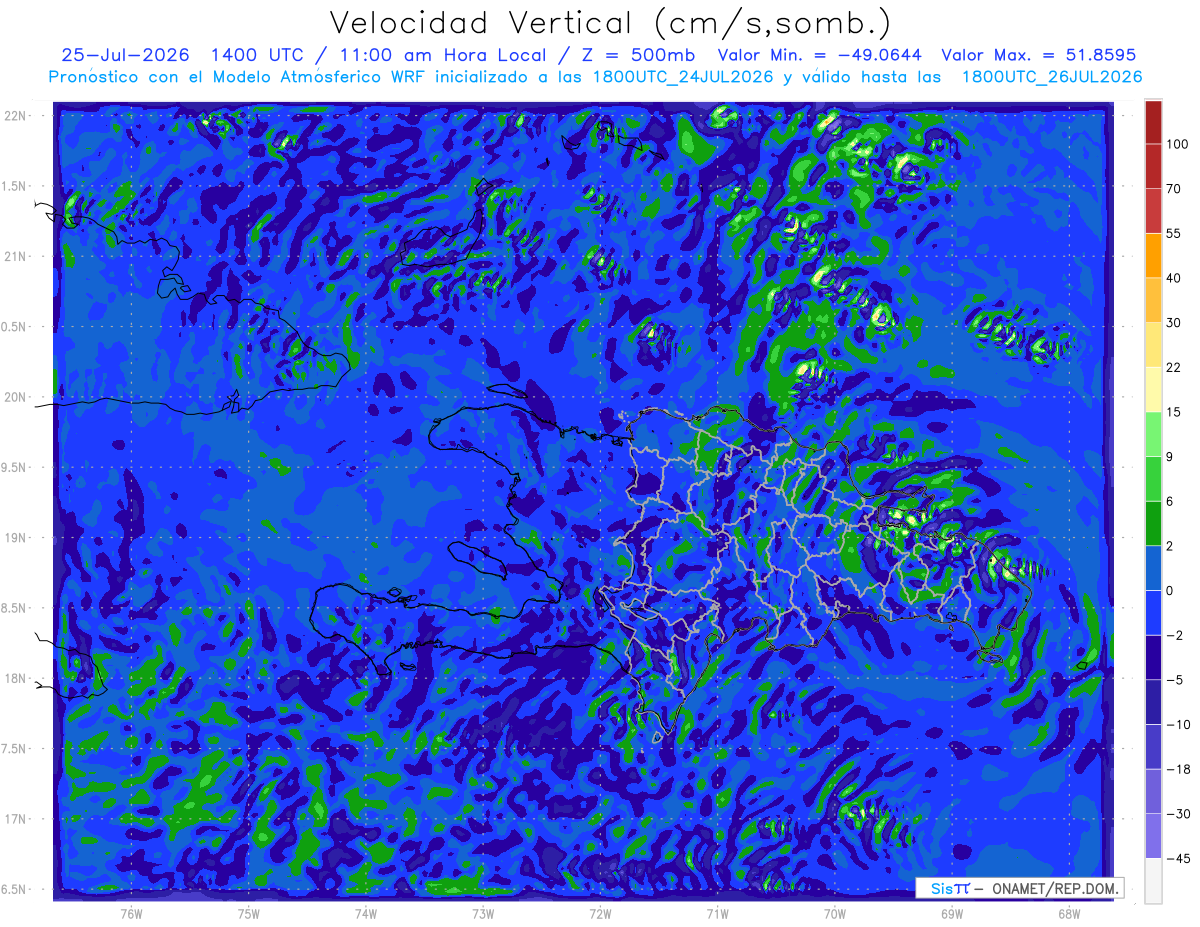Image resolution: width=1200 pixels, height=927 pixels.
Task: Click the '19N' latitude label
Action: [17, 538]
